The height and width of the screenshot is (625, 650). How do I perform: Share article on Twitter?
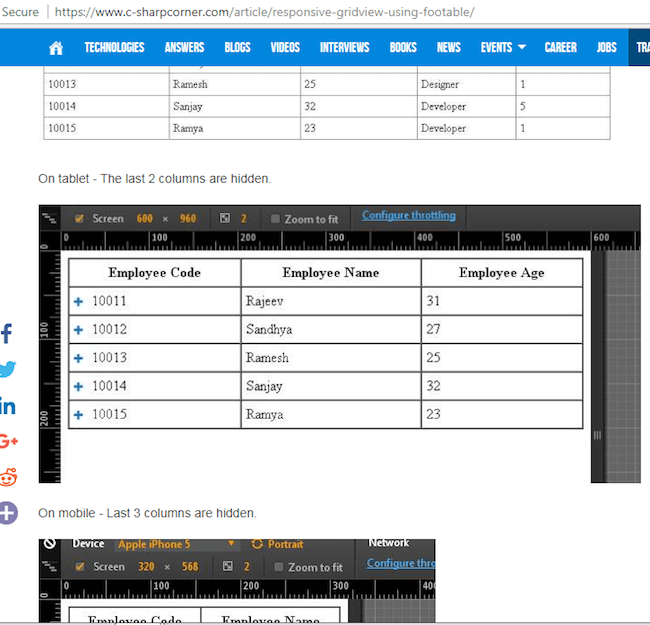point(7,369)
